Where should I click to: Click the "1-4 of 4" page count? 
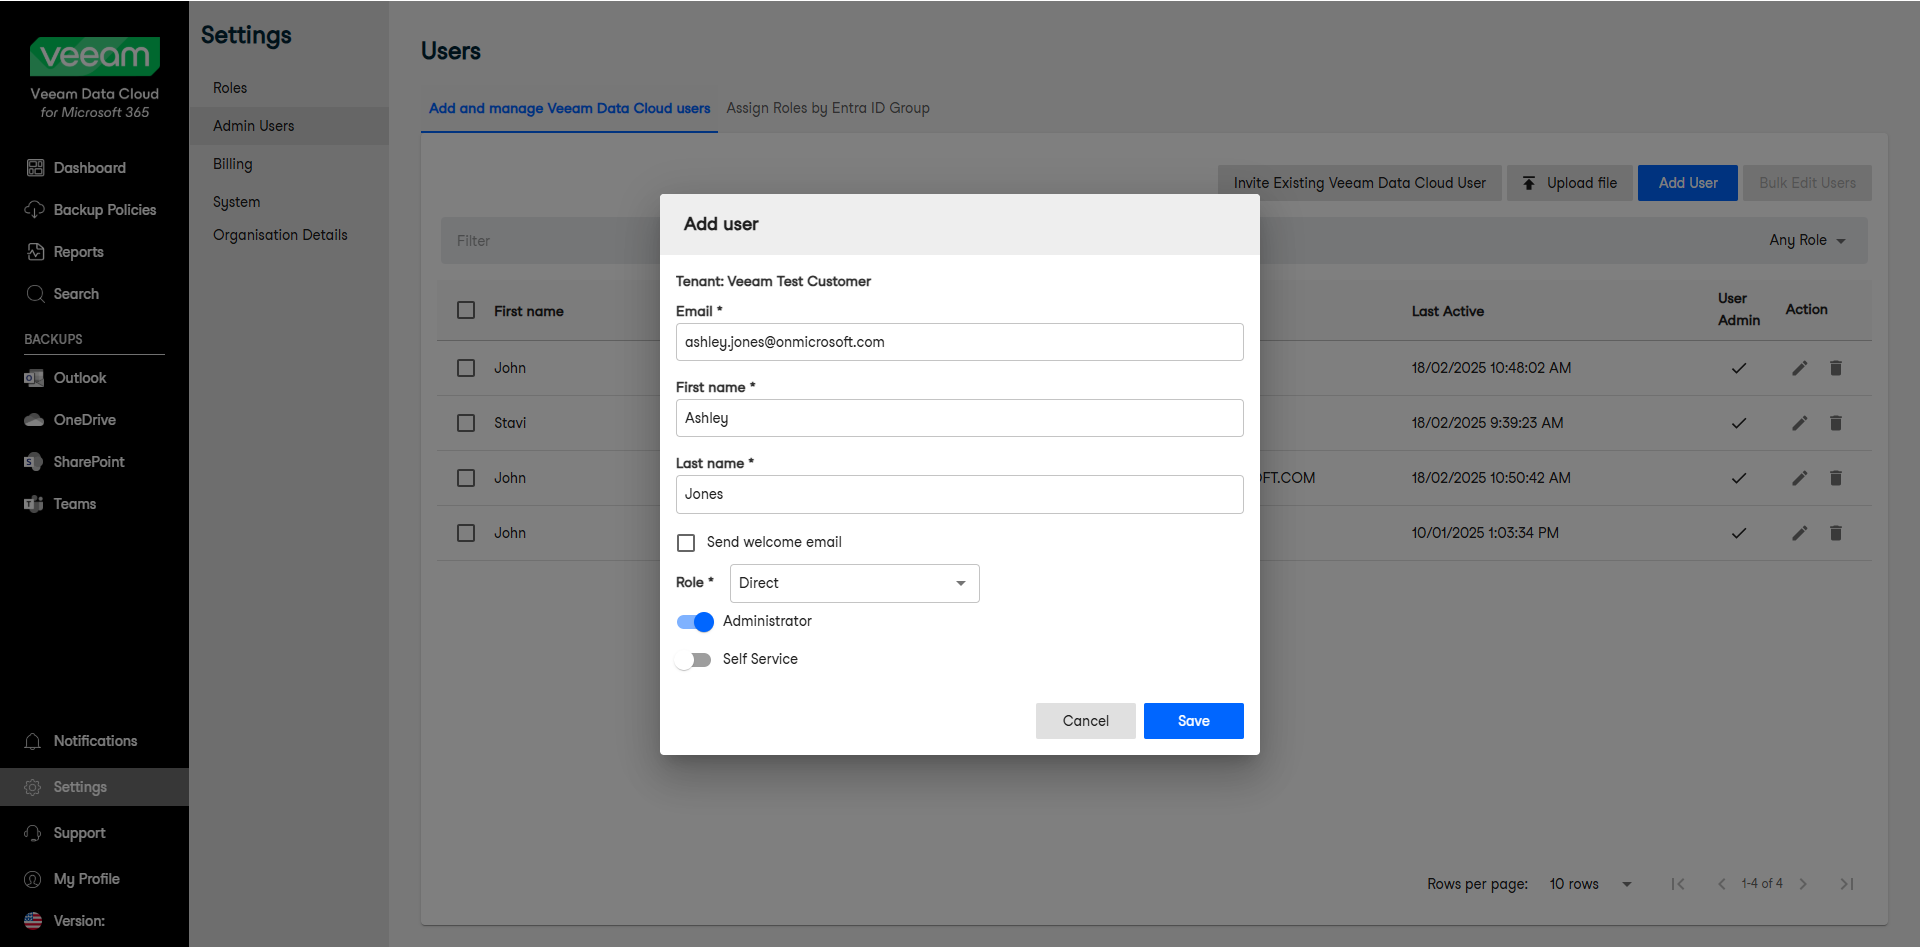[1762, 884]
